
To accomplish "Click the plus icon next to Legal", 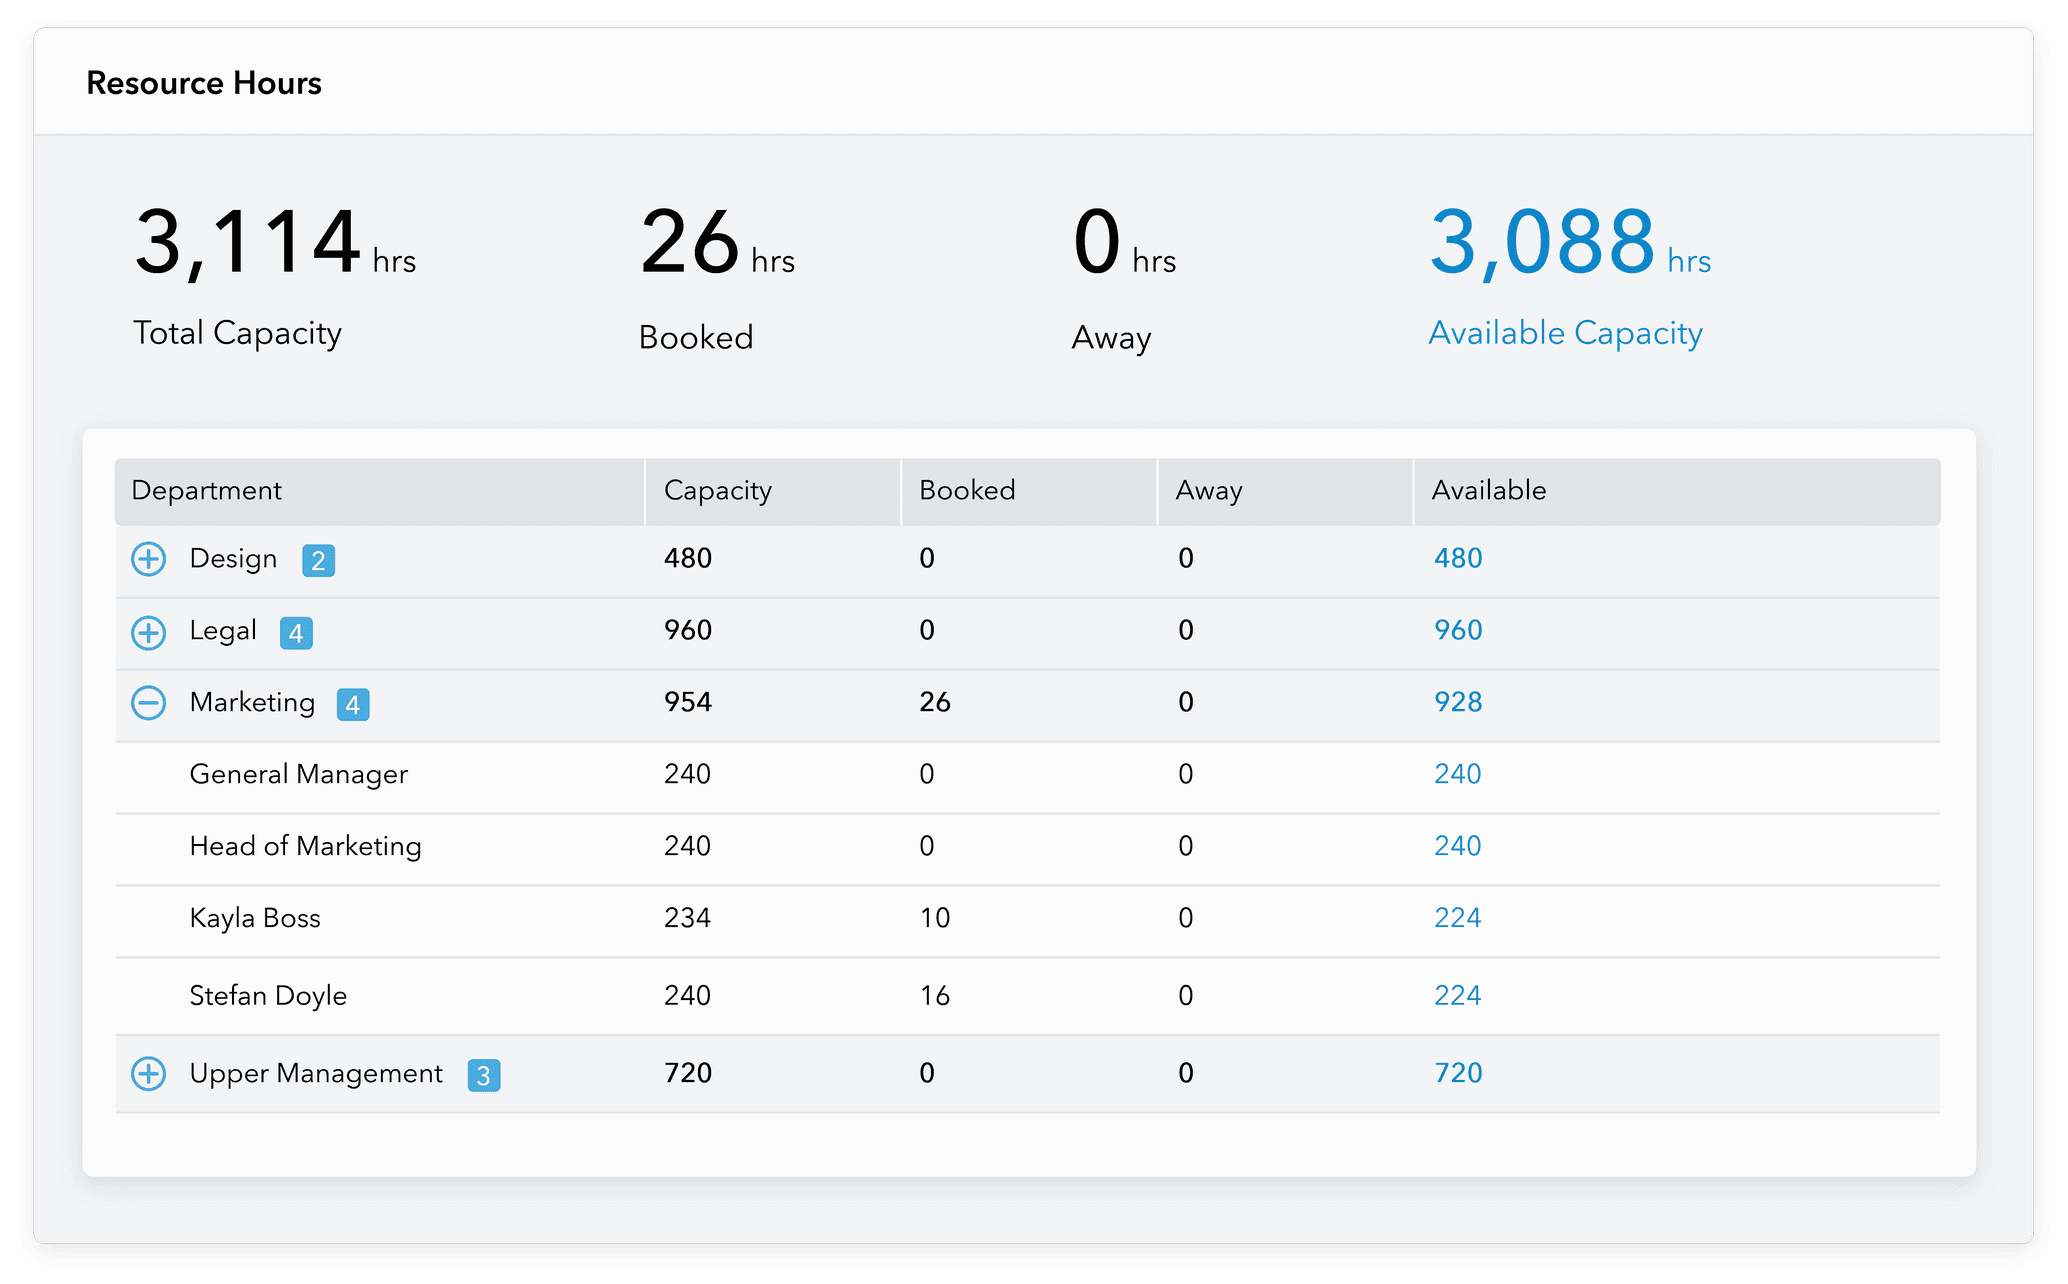I will tap(149, 631).
